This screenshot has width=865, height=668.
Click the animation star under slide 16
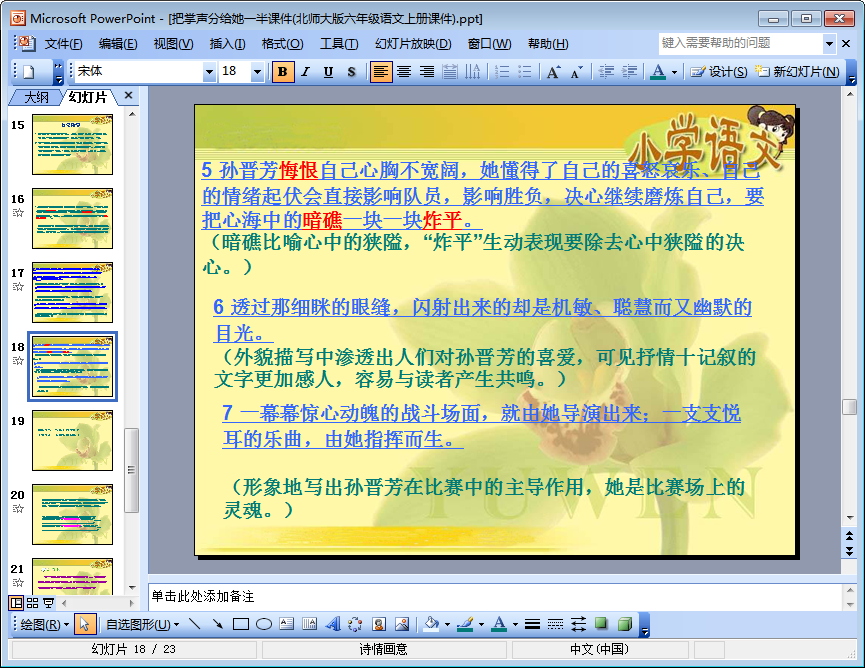point(18,212)
